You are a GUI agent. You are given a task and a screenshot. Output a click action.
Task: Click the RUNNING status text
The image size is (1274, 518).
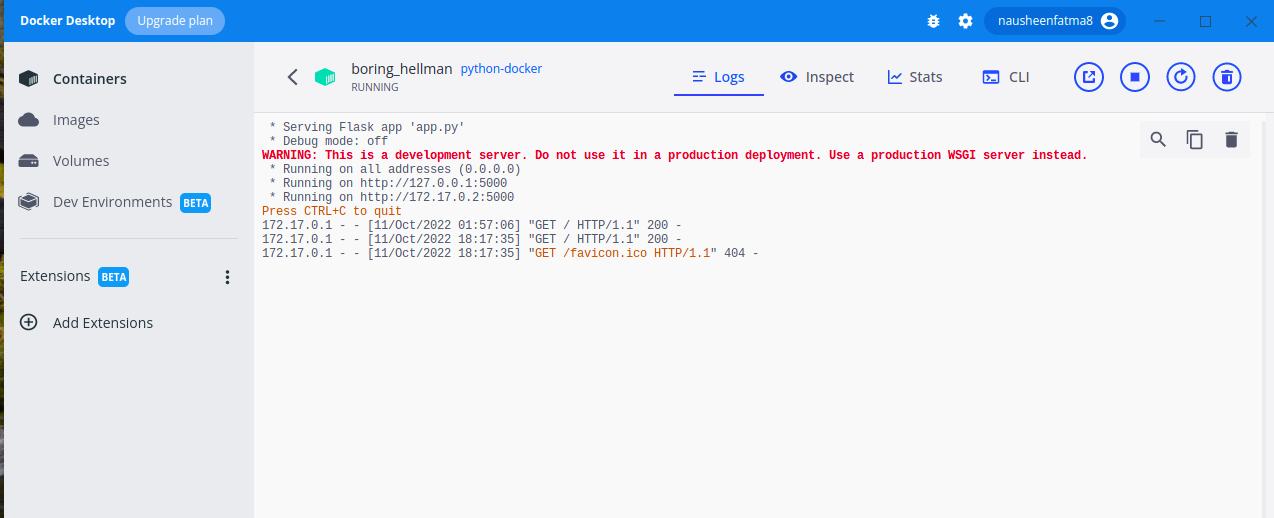[375, 87]
